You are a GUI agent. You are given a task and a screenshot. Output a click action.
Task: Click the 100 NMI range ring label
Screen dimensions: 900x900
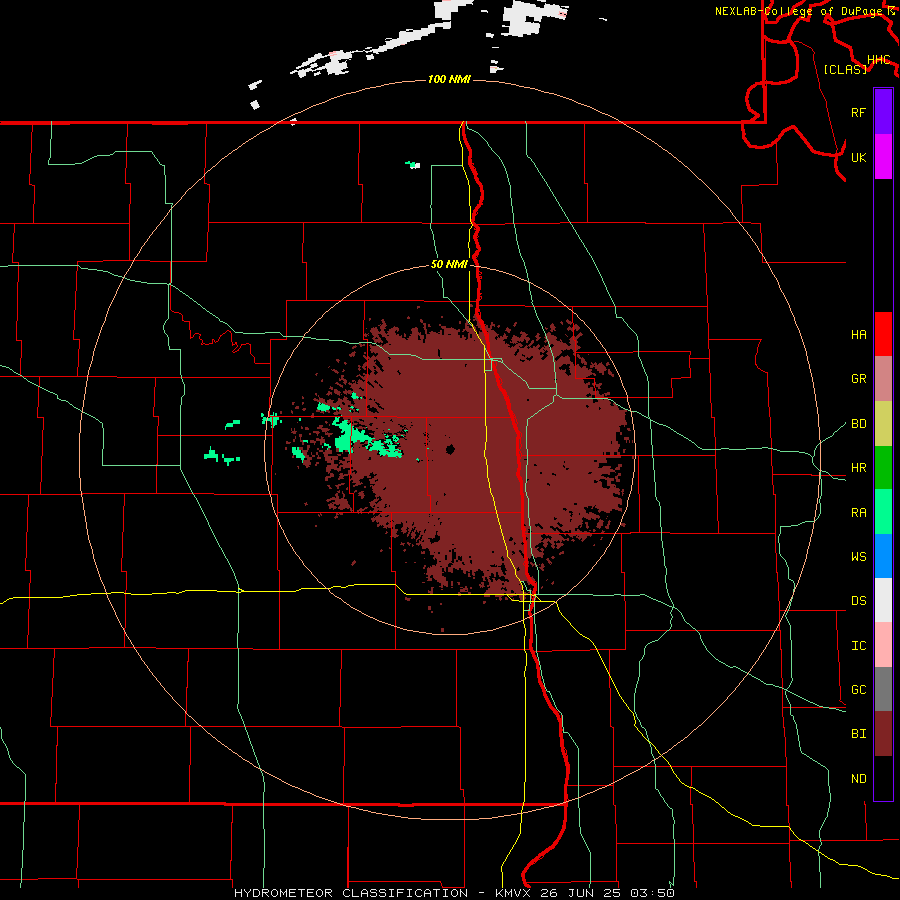click(449, 79)
